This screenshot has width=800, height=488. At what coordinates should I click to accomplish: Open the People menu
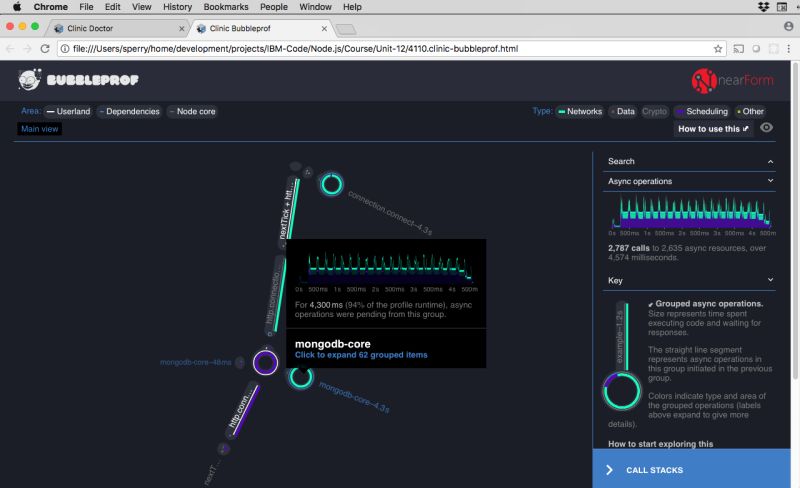pos(273,7)
